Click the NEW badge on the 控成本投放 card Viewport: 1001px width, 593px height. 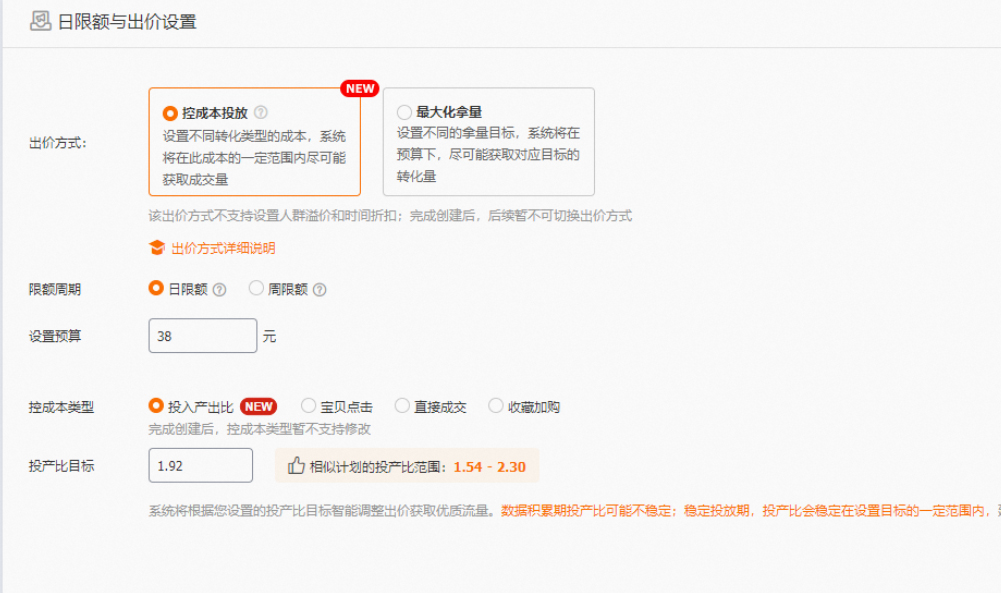pos(359,88)
